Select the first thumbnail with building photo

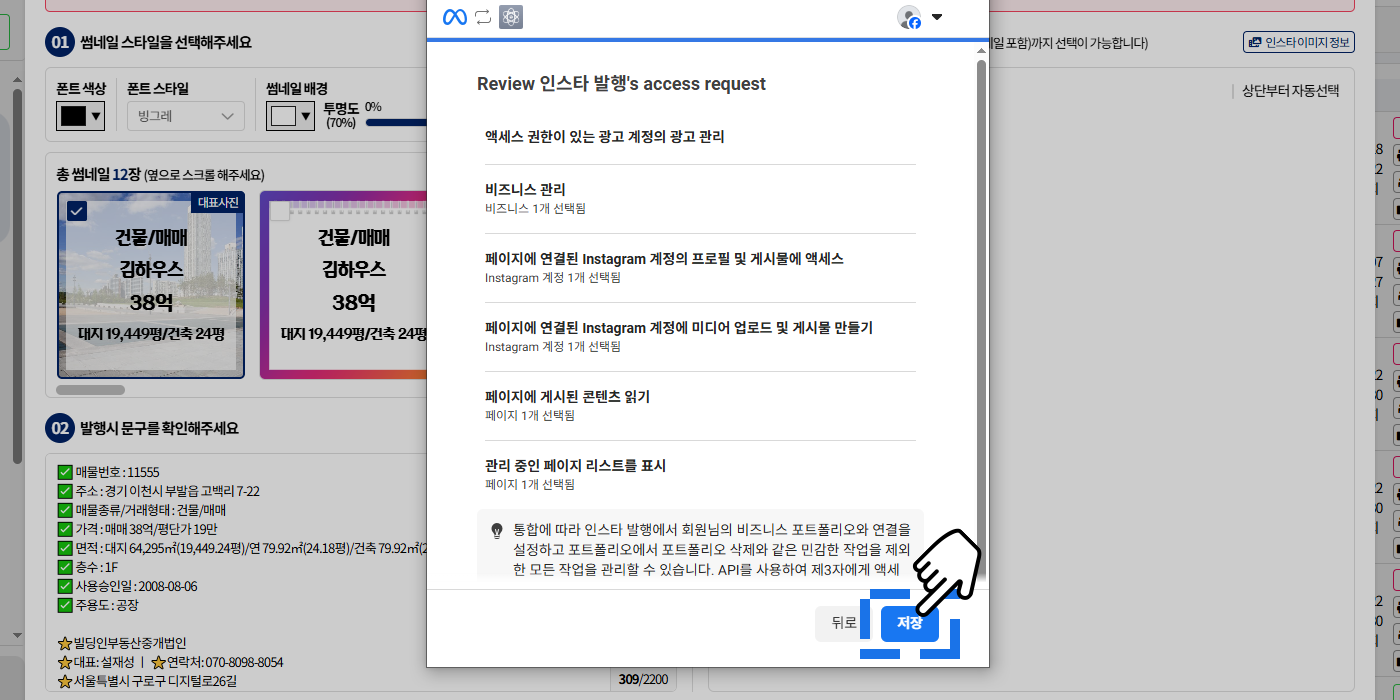click(151, 284)
